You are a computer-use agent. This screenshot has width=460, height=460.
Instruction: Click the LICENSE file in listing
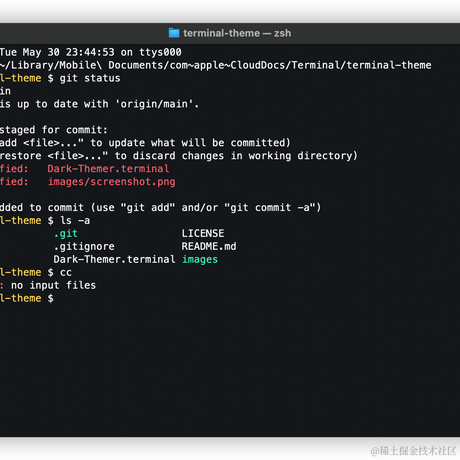coord(203,233)
